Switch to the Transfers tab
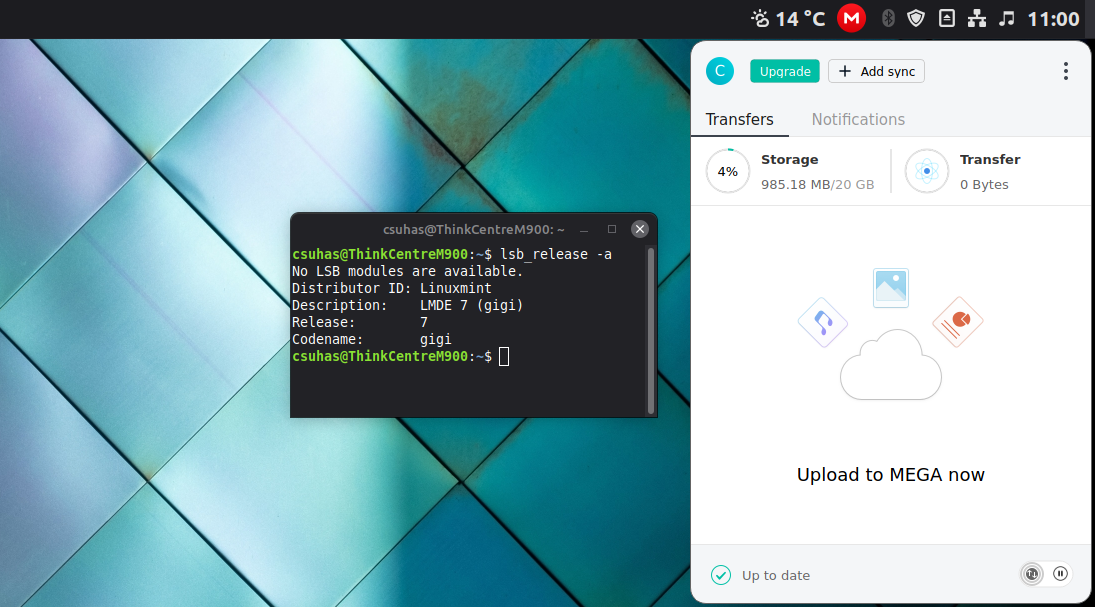The height and width of the screenshot is (607, 1095). click(740, 119)
